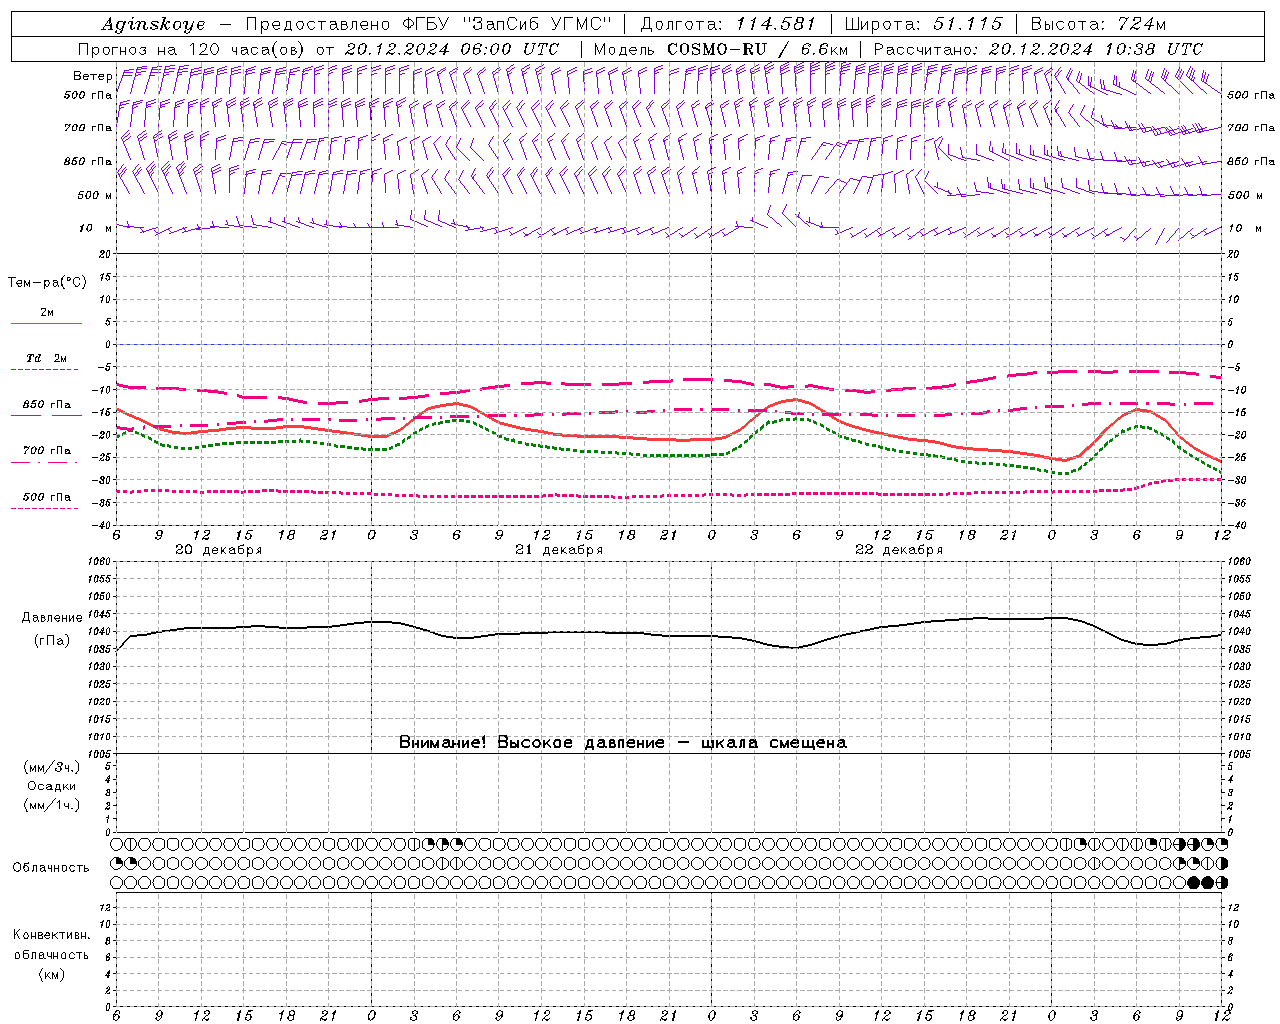
Task: Click the dotted line sample under 500 гПа legend
Action: (46, 508)
